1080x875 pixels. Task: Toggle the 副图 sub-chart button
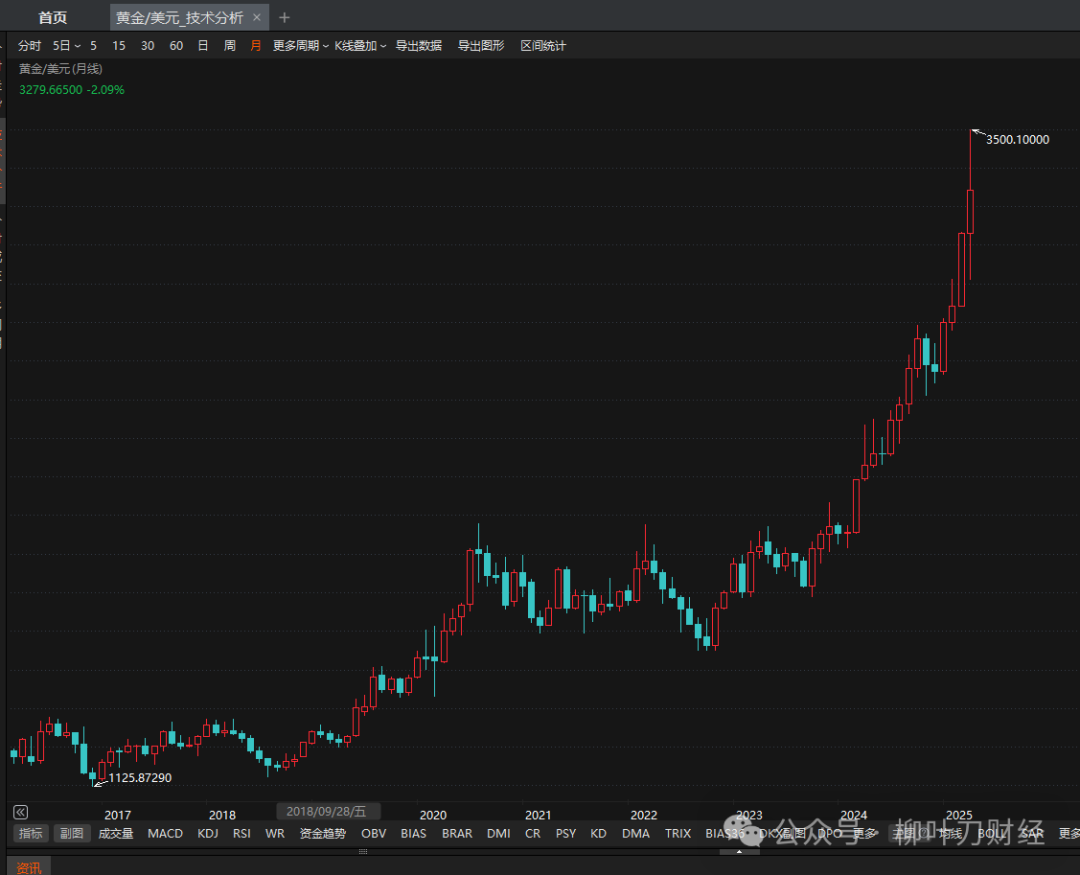pos(72,834)
